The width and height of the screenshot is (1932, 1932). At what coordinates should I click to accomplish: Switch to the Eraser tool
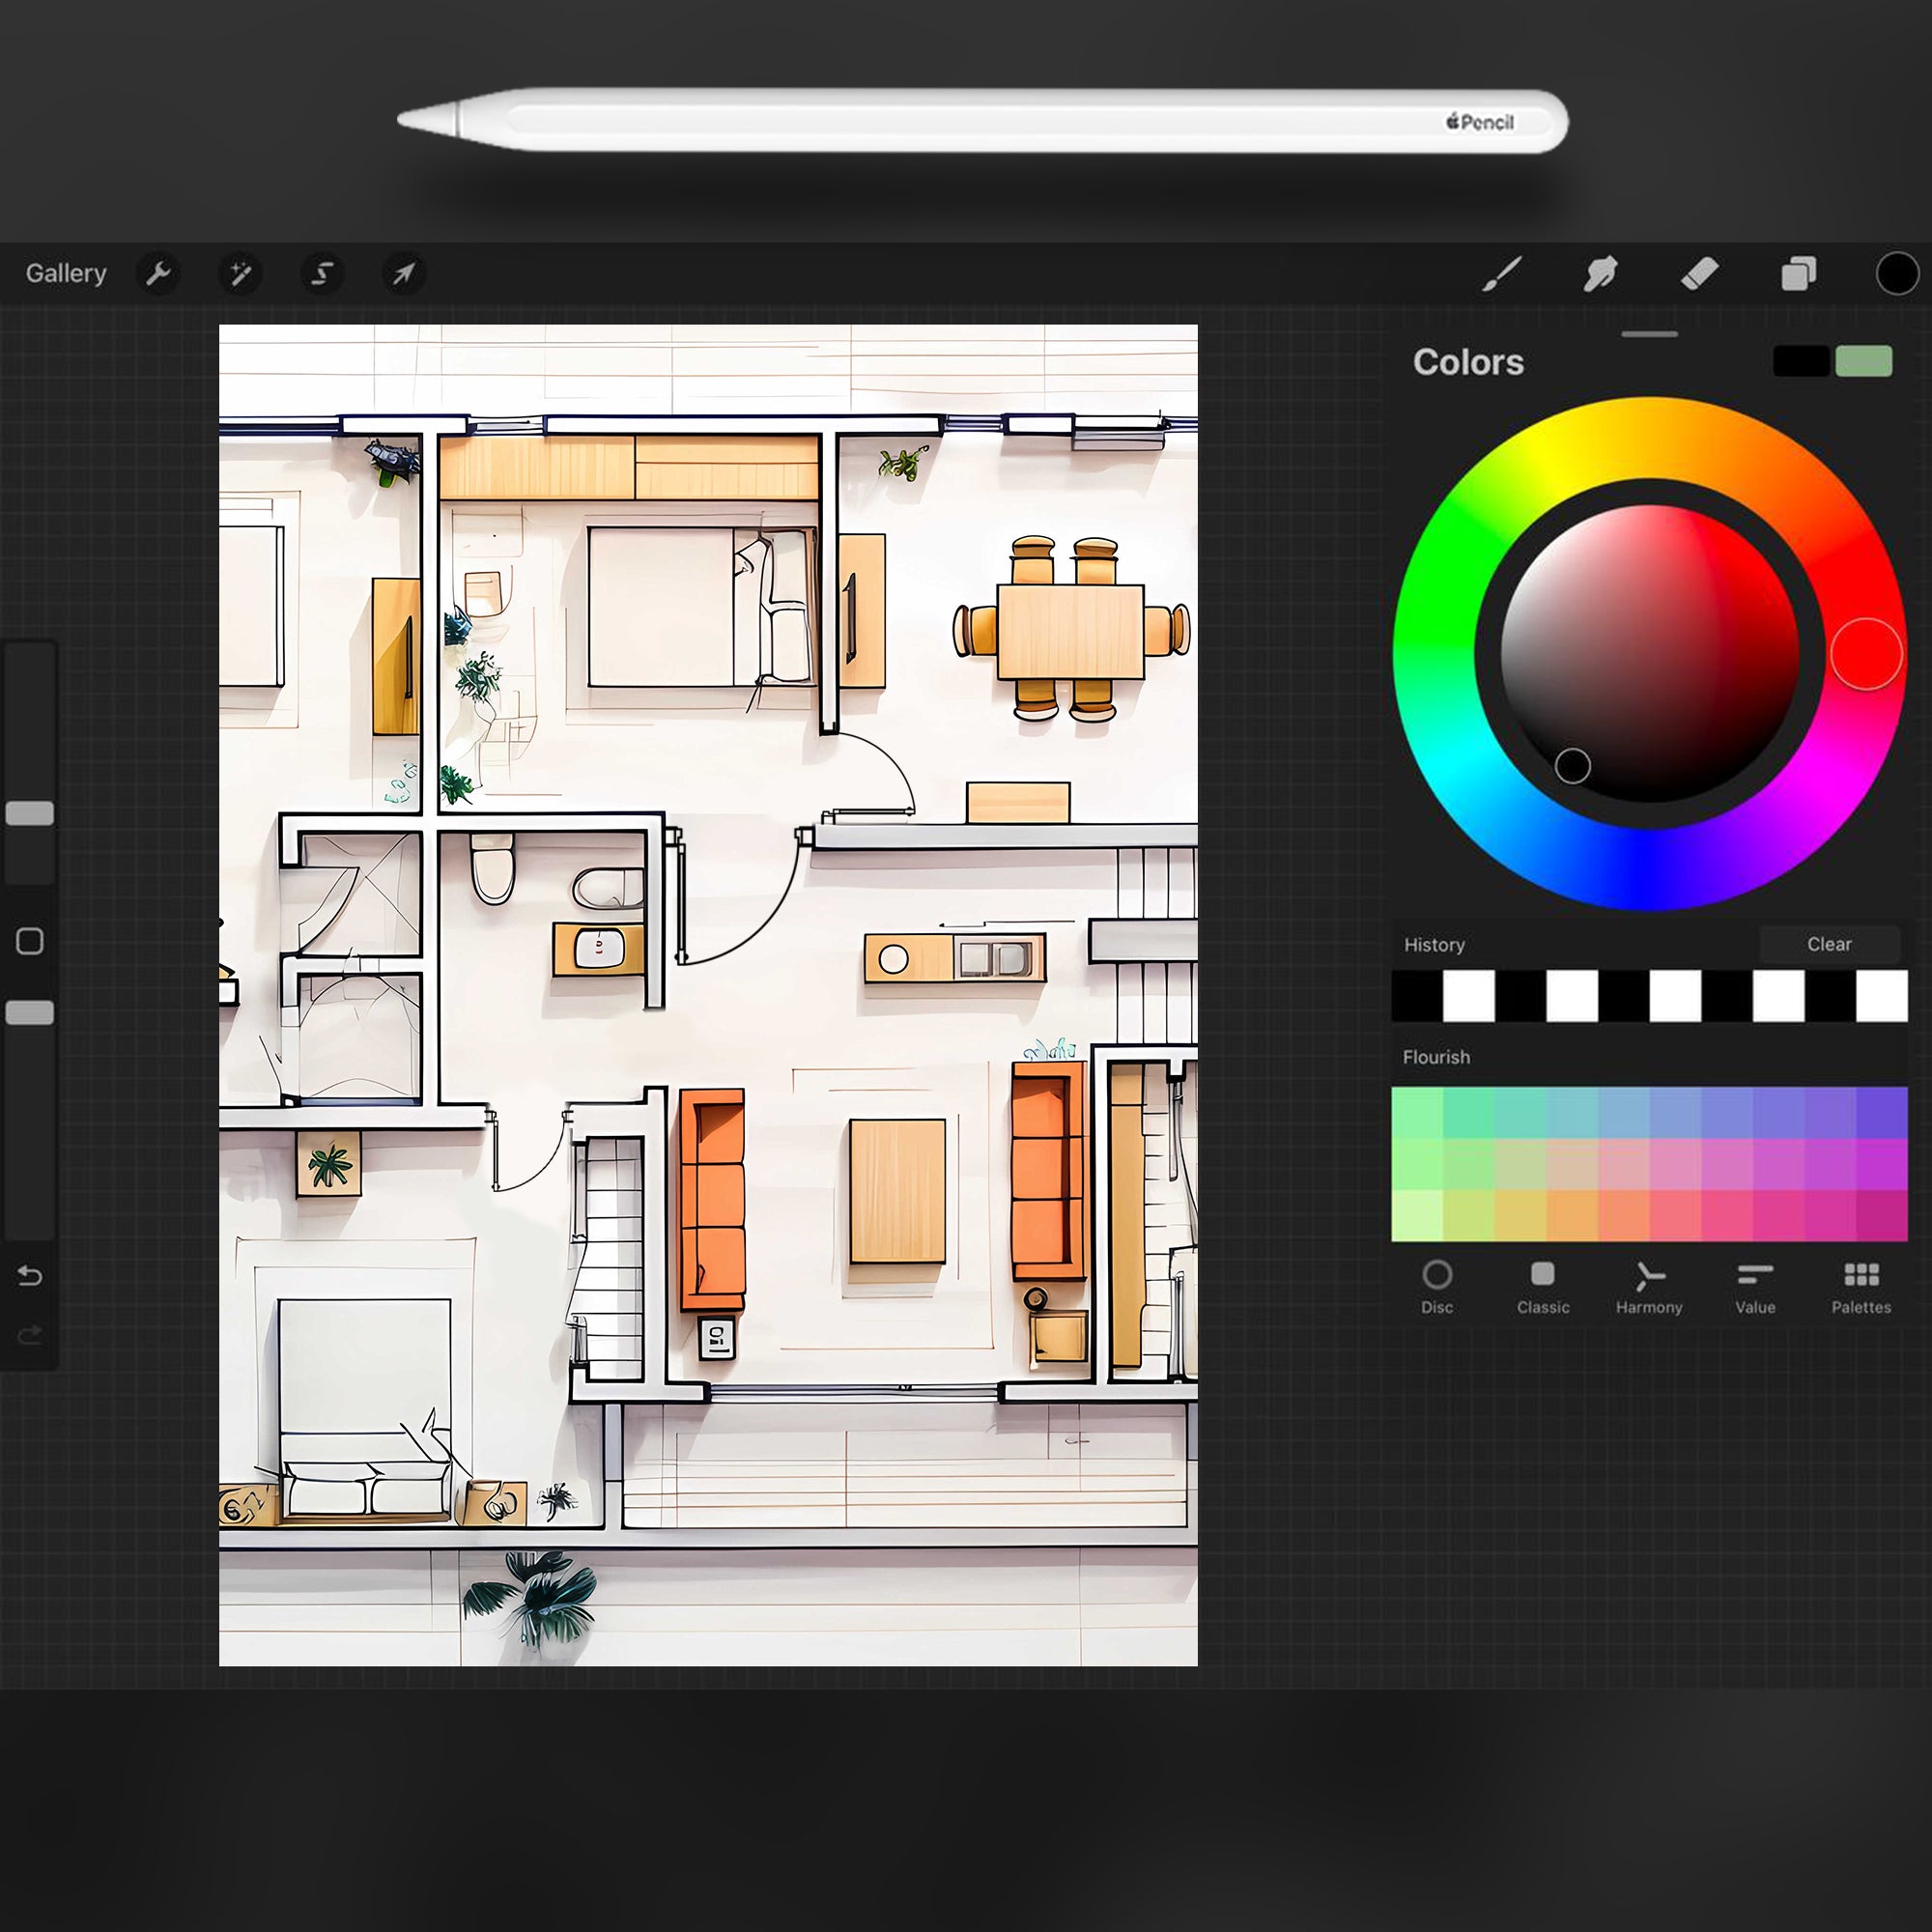click(1700, 274)
